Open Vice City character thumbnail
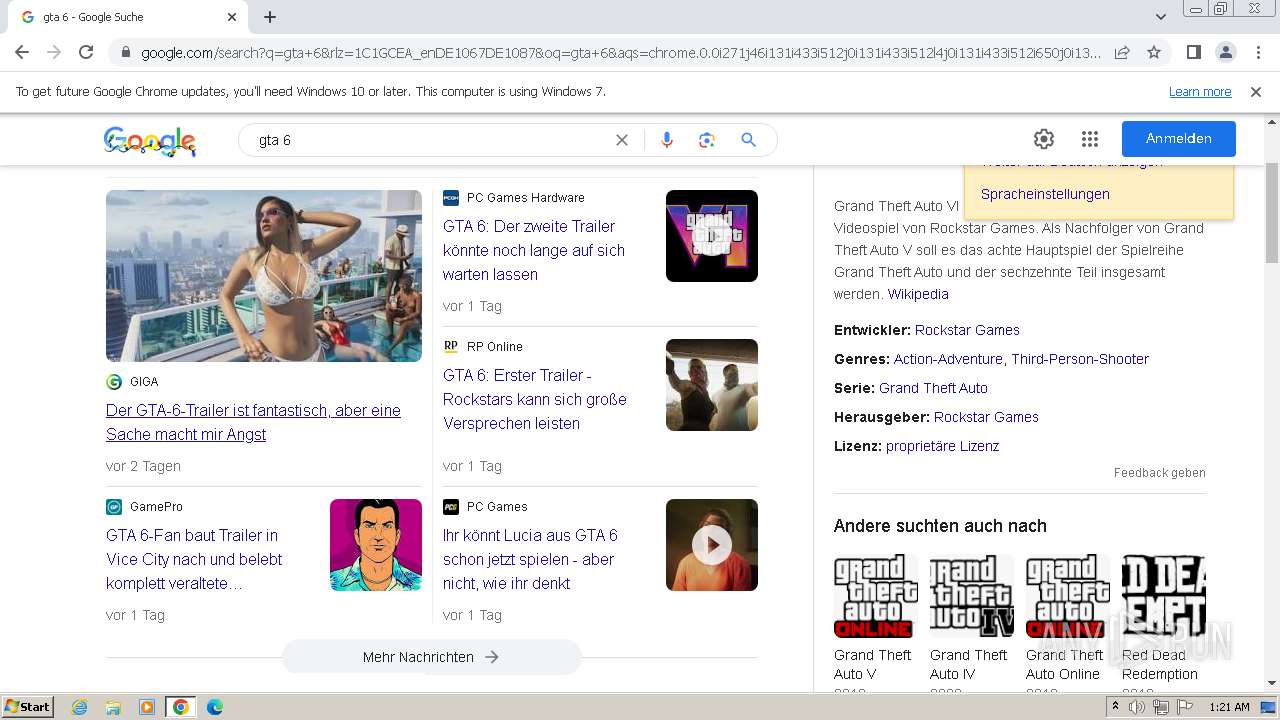 pyautogui.click(x=376, y=545)
